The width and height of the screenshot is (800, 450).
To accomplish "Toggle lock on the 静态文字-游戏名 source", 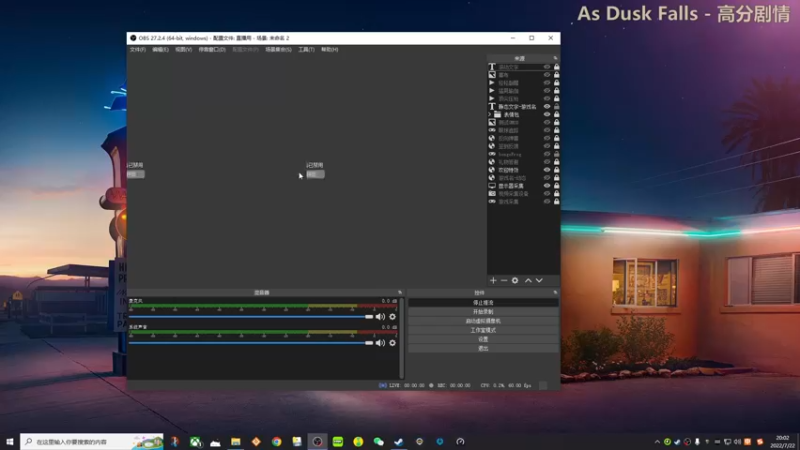I will tap(557, 106).
